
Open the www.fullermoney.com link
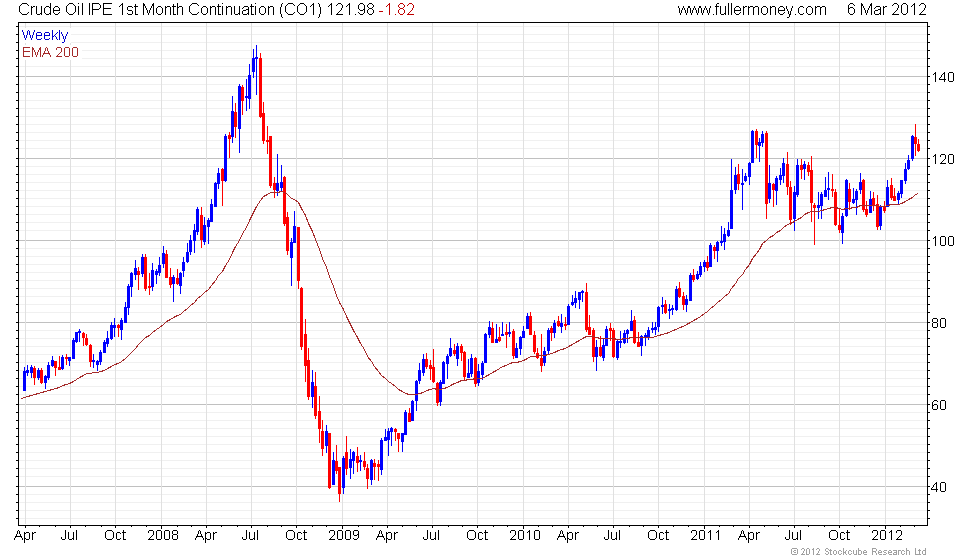[752, 9]
